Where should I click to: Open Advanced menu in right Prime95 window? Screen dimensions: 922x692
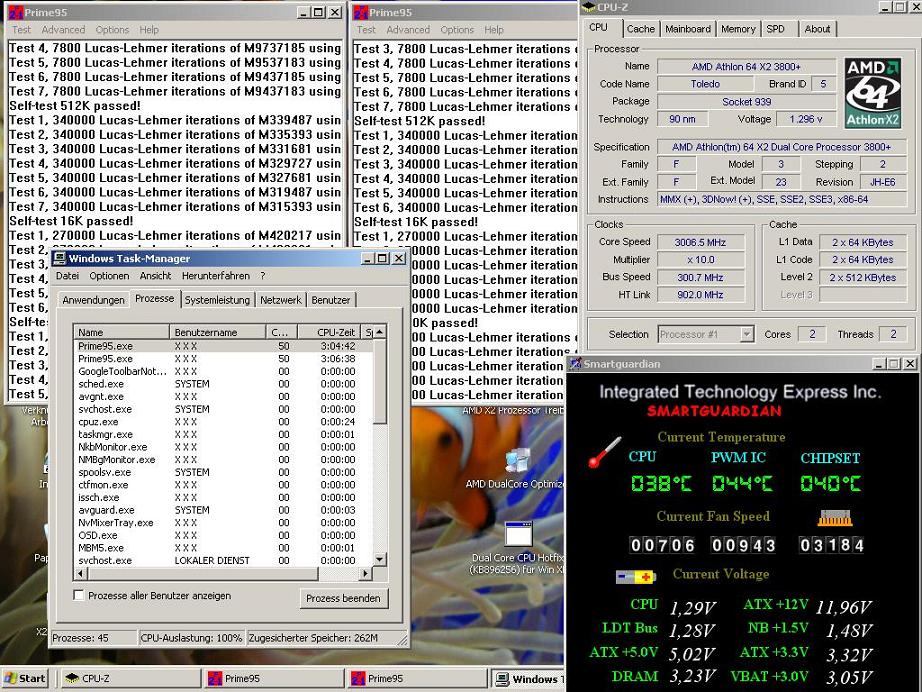click(408, 29)
